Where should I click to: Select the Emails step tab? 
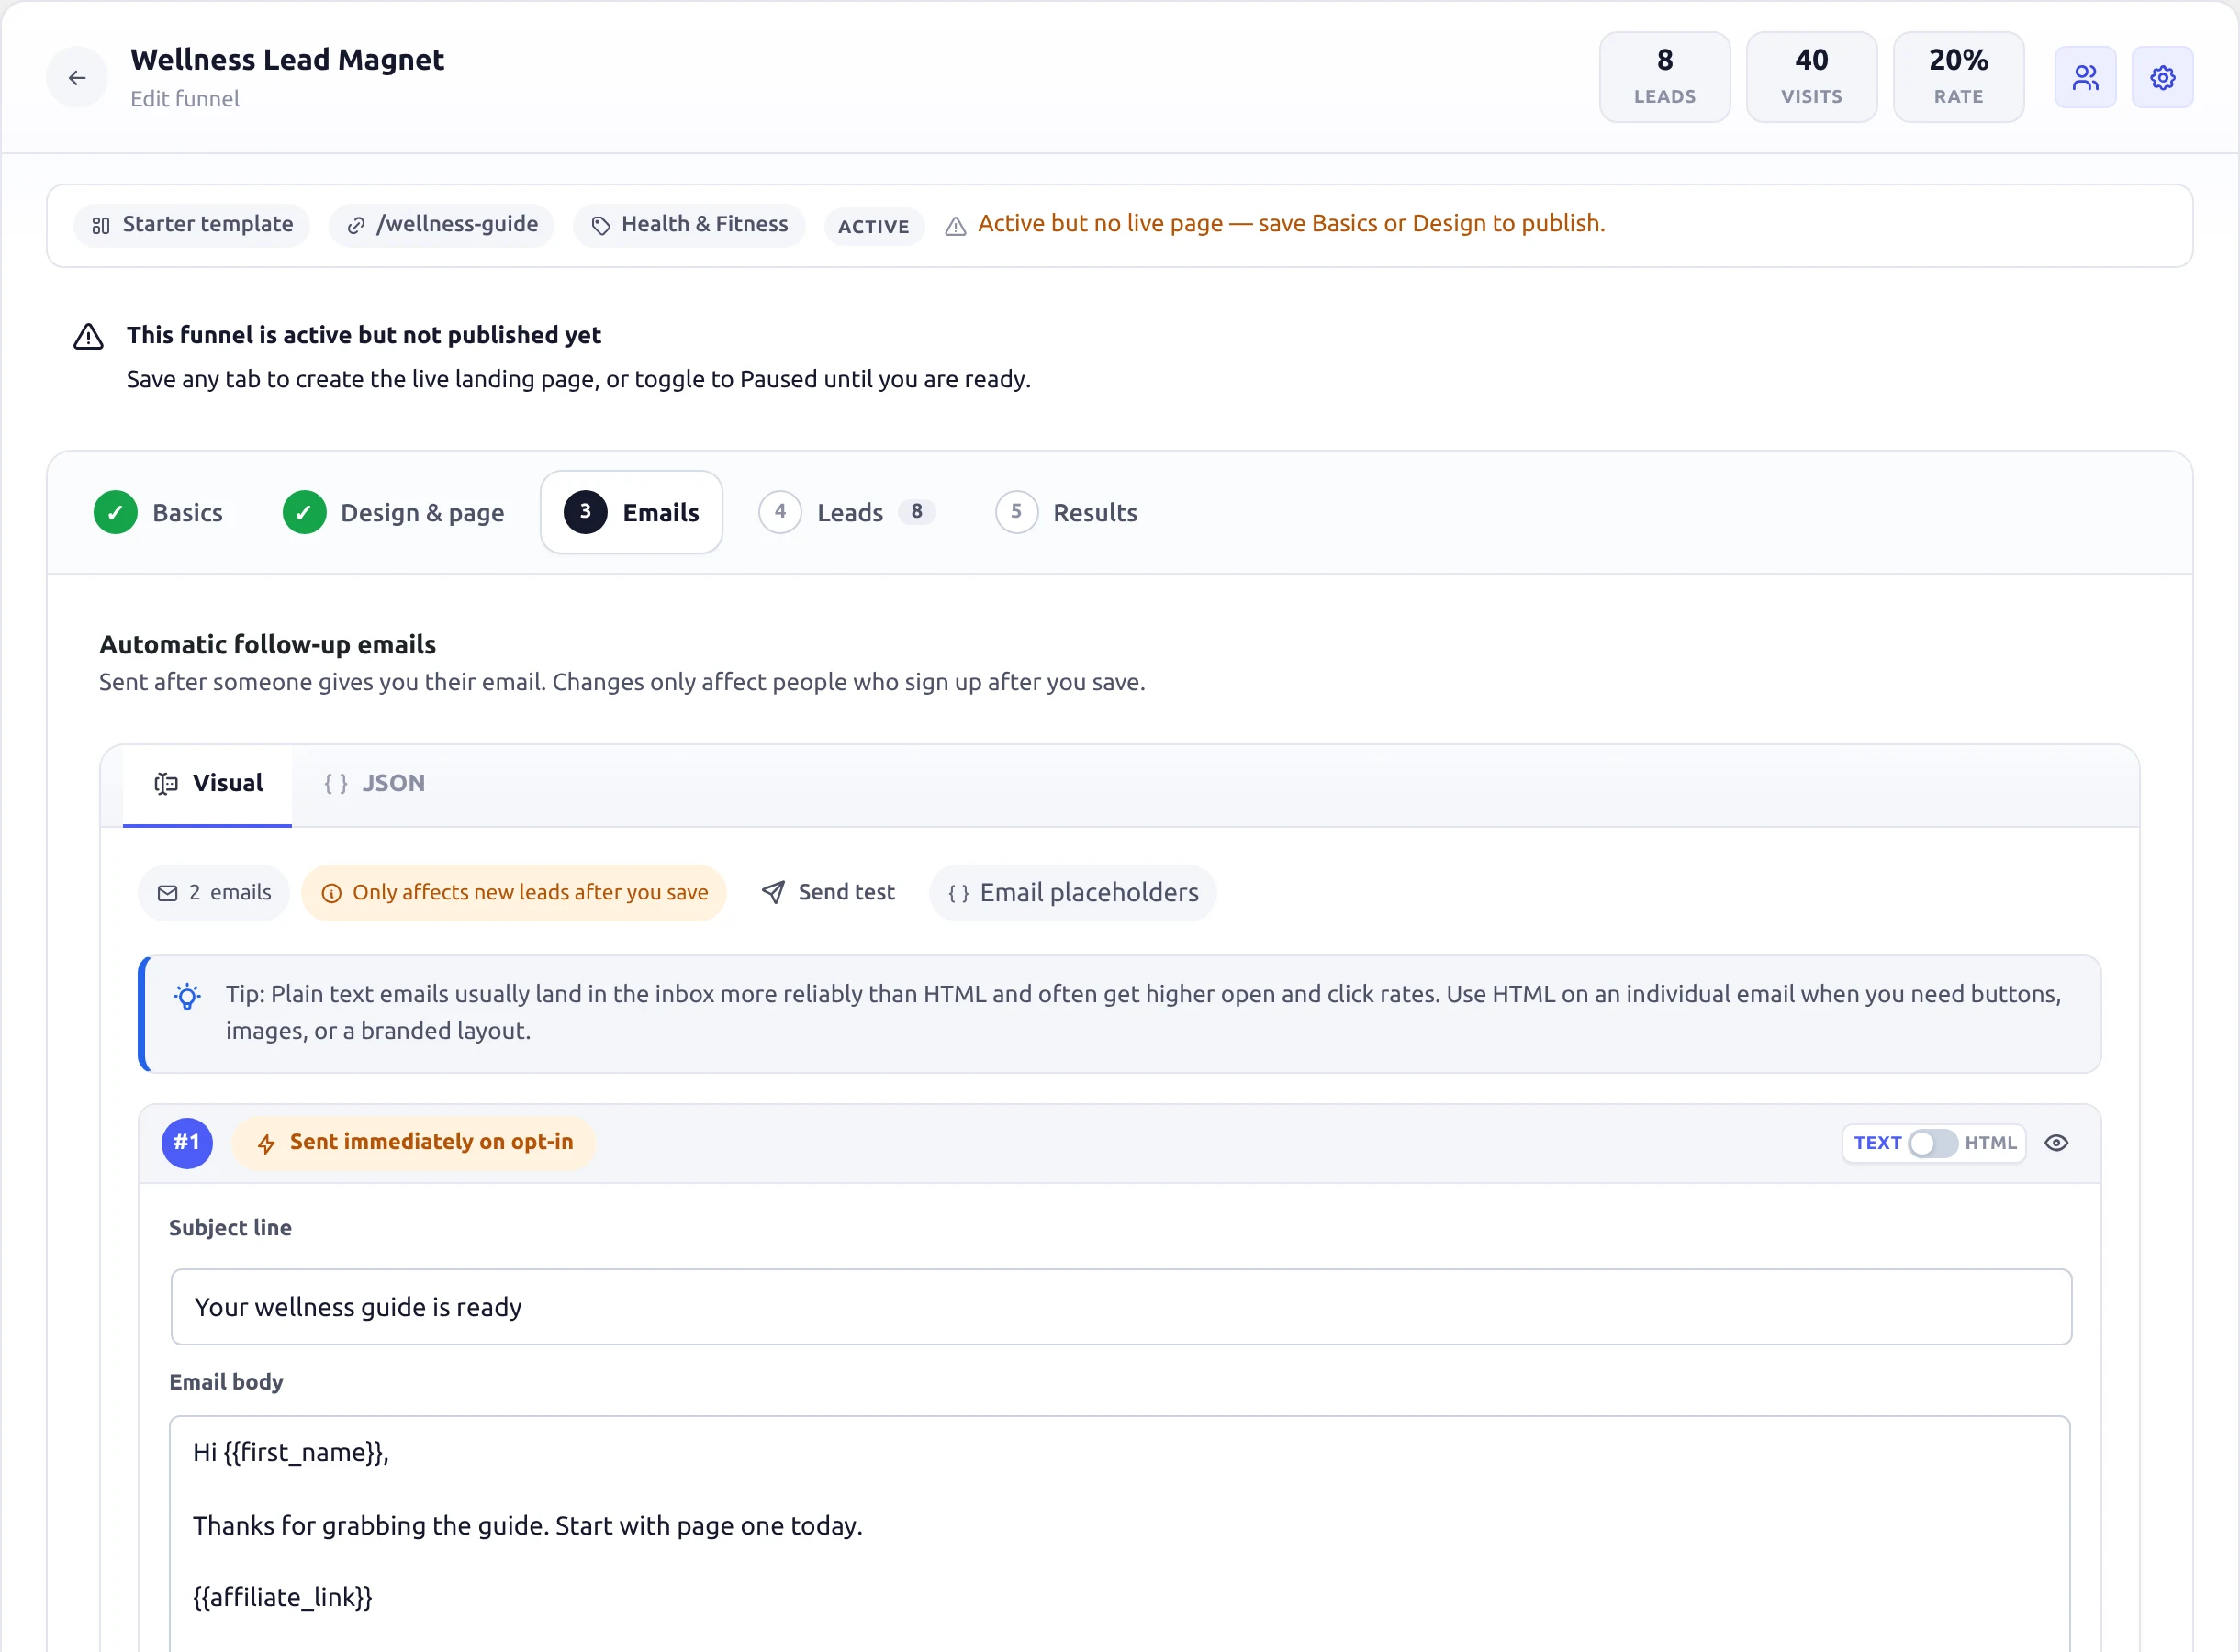(x=631, y=512)
